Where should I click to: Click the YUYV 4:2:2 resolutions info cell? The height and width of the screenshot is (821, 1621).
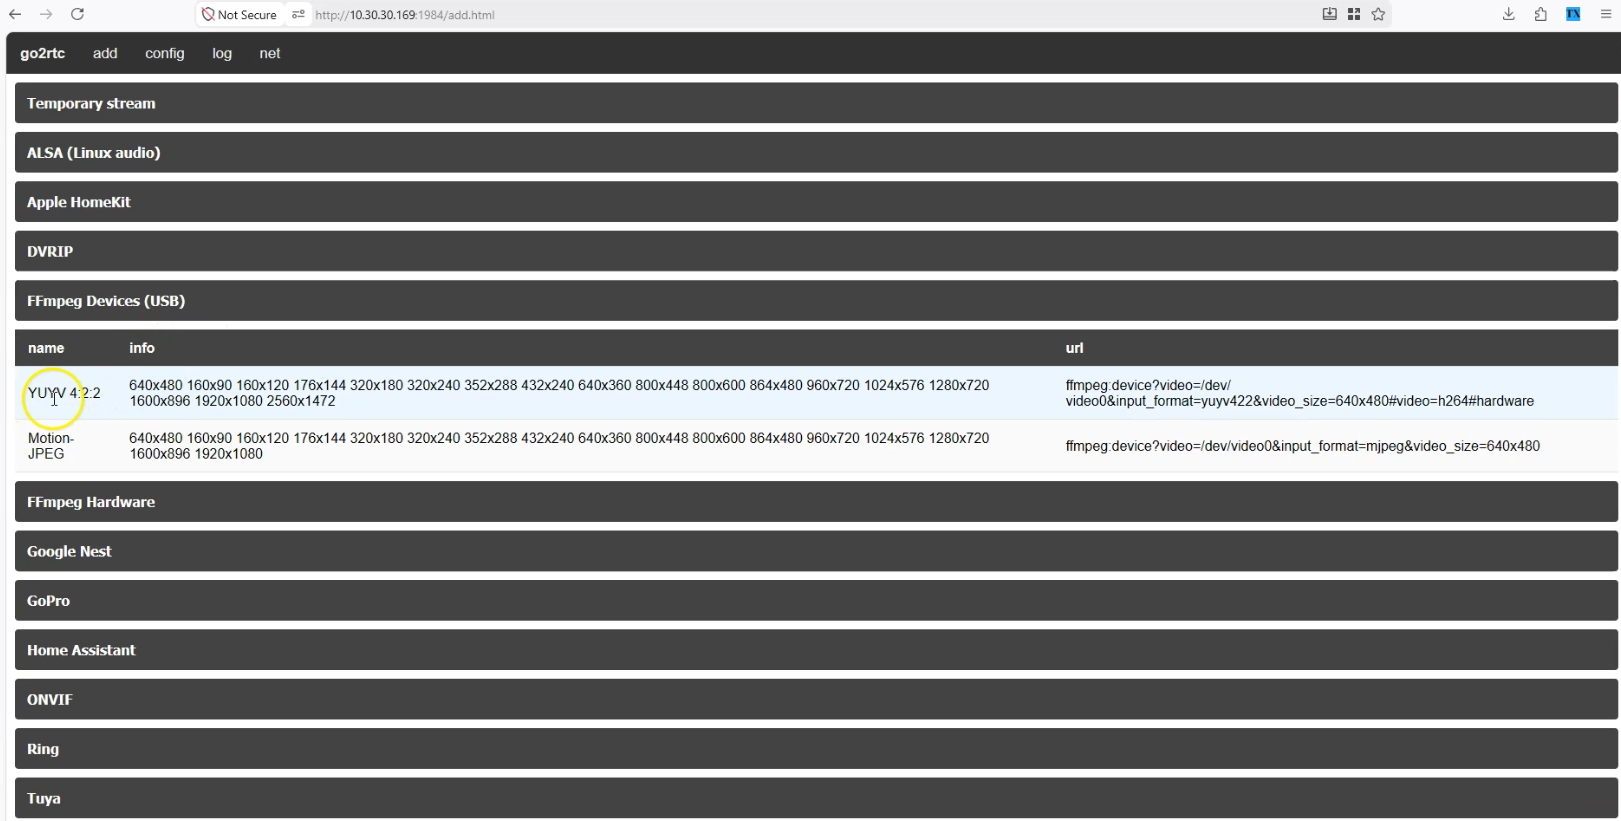click(x=559, y=393)
